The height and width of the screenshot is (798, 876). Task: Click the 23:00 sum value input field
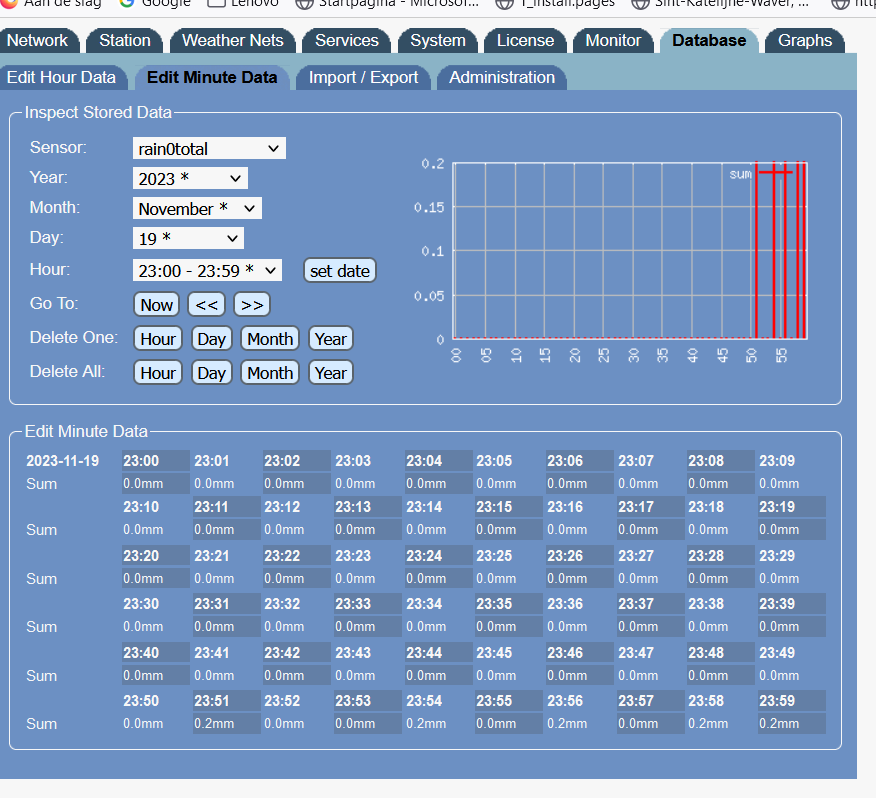pyautogui.click(x=155, y=484)
